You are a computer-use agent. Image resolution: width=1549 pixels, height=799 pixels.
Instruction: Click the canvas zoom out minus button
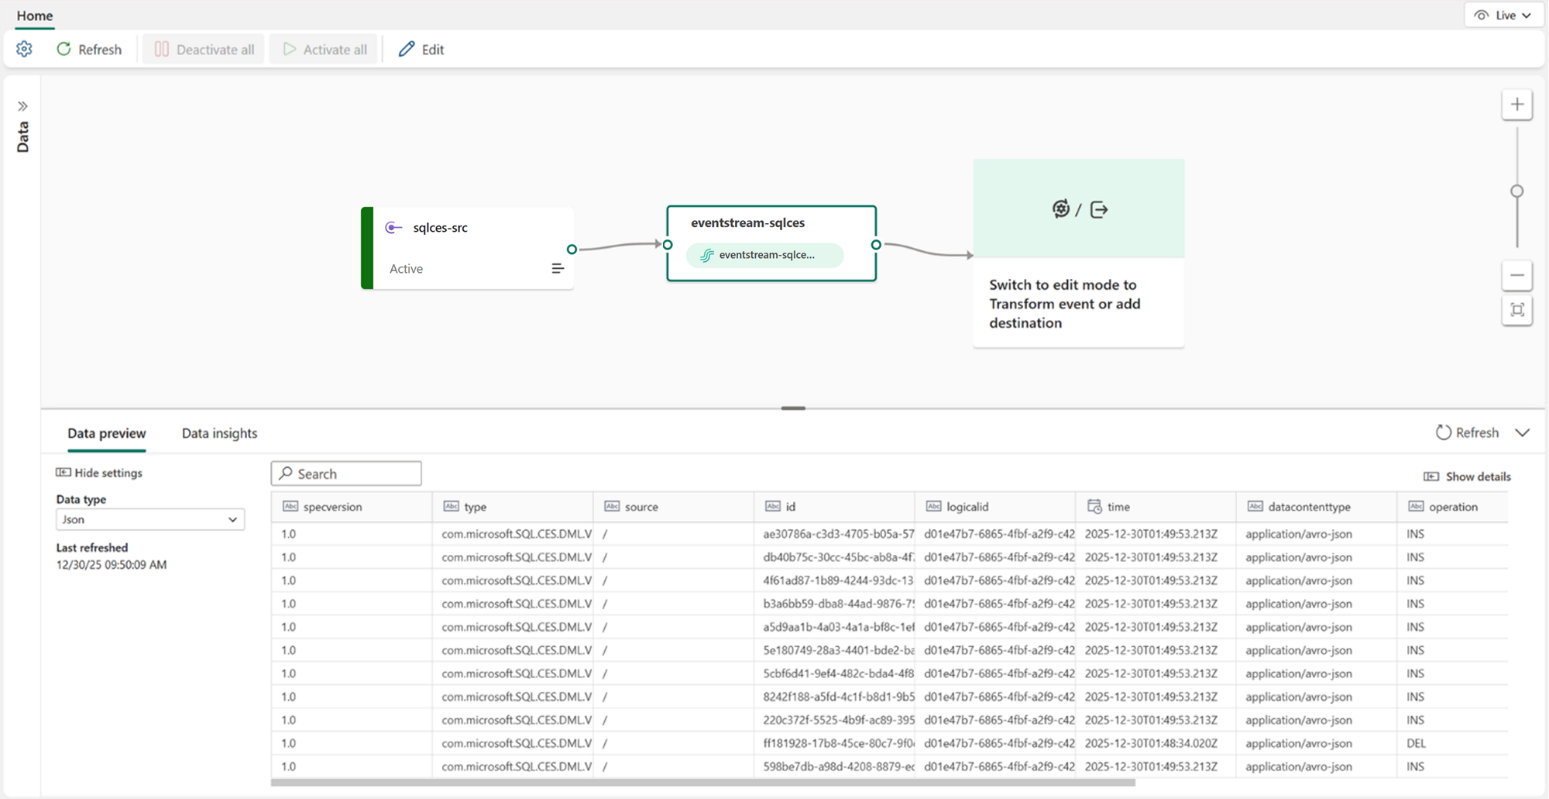1517,275
